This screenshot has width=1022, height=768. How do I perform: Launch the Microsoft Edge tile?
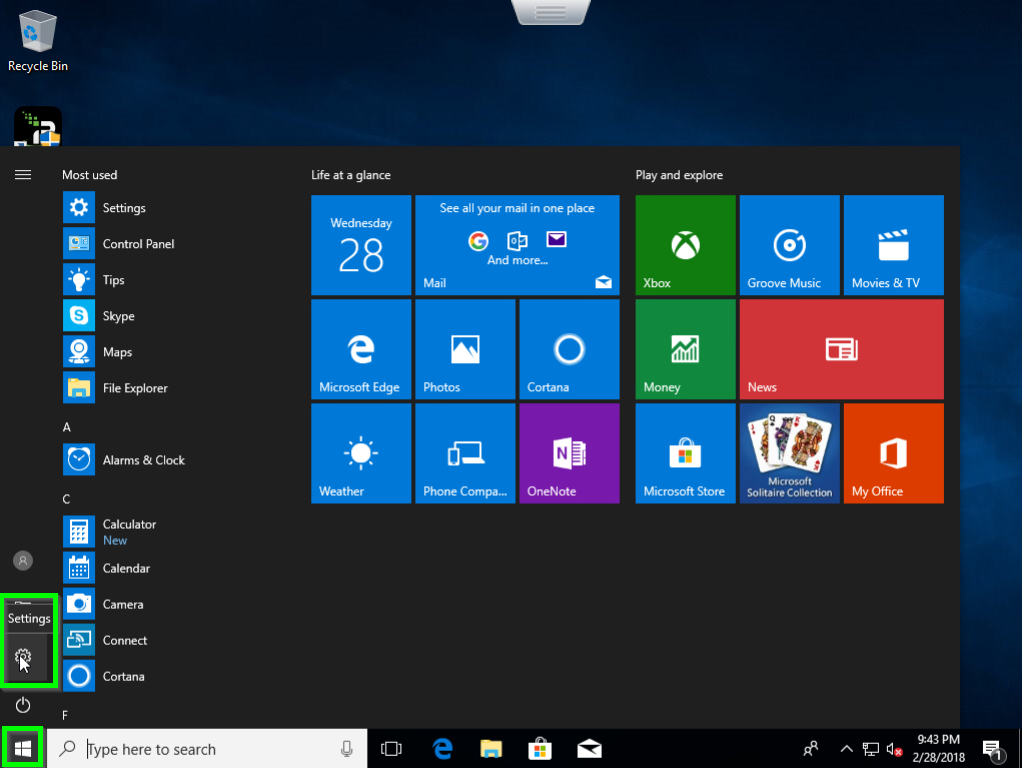(x=361, y=349)
